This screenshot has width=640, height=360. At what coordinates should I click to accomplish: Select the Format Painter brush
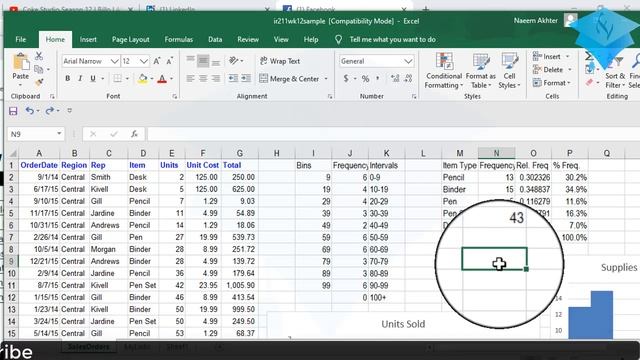(x=39, y=82)
